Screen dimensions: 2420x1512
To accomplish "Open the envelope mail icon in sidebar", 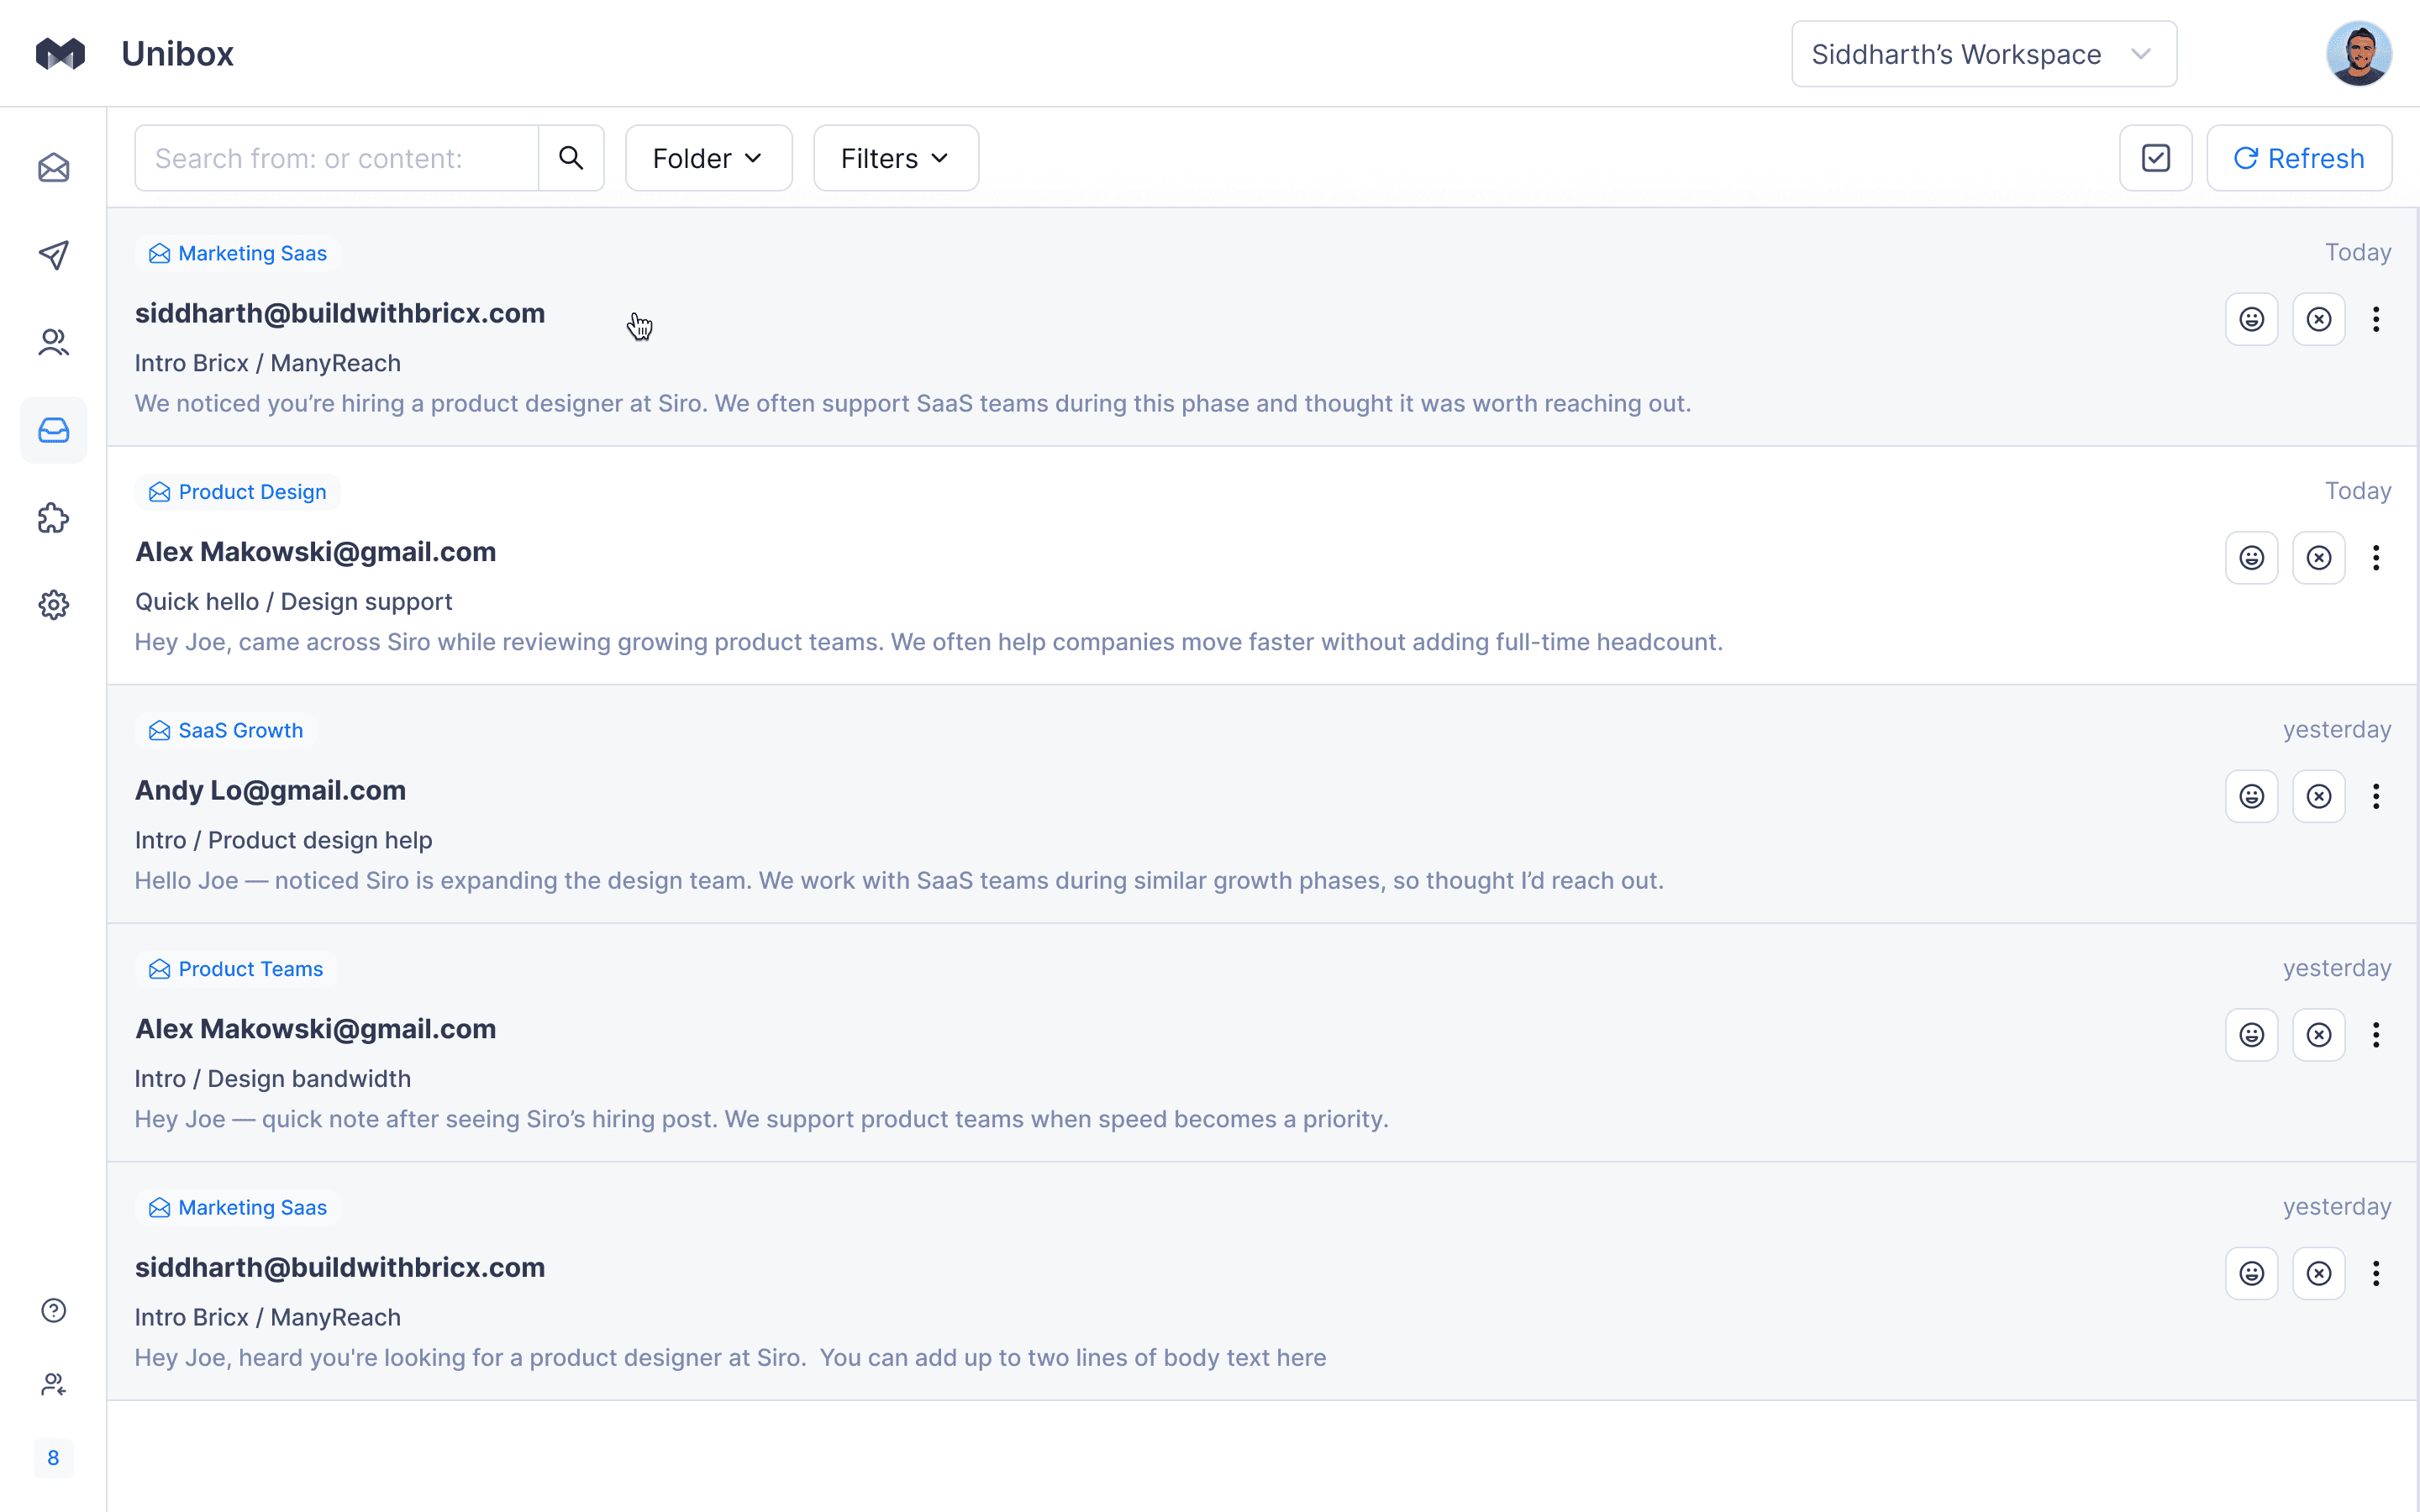I will pos(54,168).
